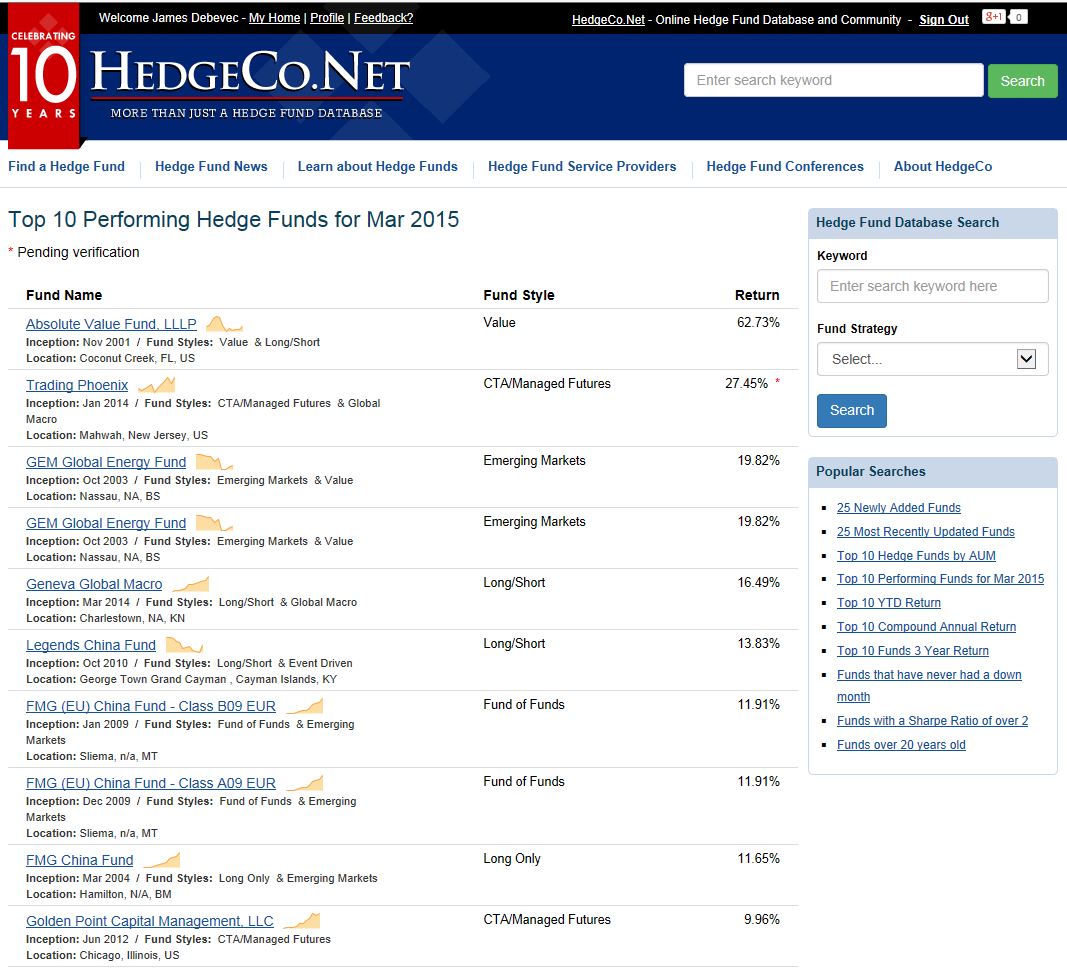Select About HedgeCo in the navigation
This screenshot has width=1067, height=973.
click(x=942, y=167)
